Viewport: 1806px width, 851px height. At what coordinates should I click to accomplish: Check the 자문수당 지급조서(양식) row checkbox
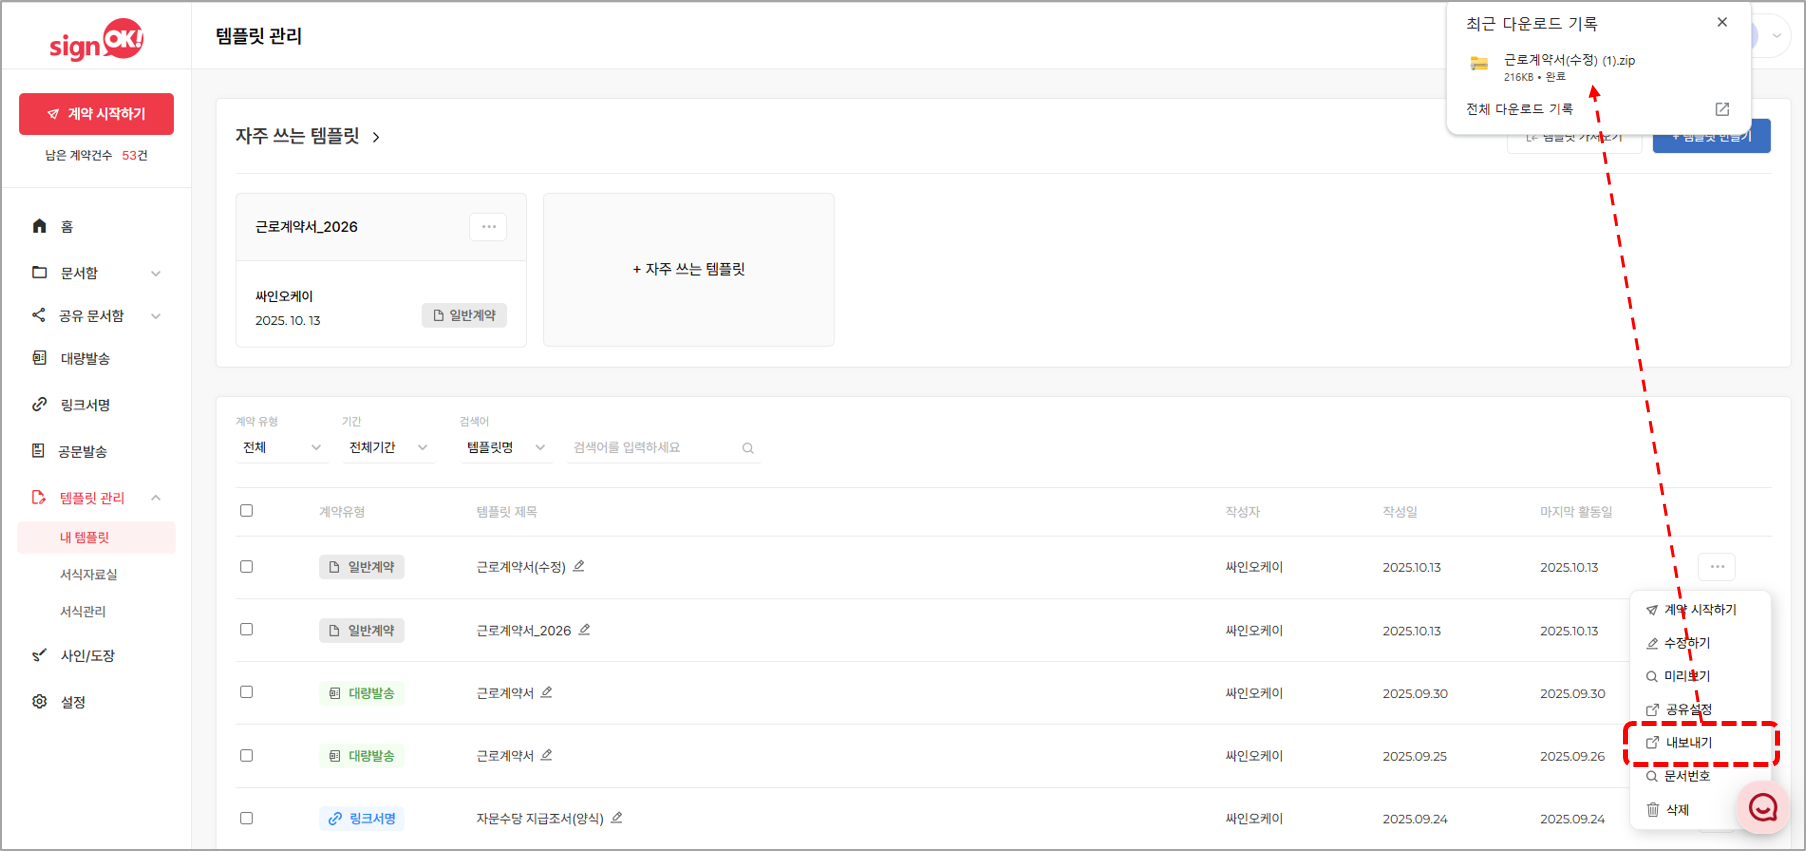(247, 818)
